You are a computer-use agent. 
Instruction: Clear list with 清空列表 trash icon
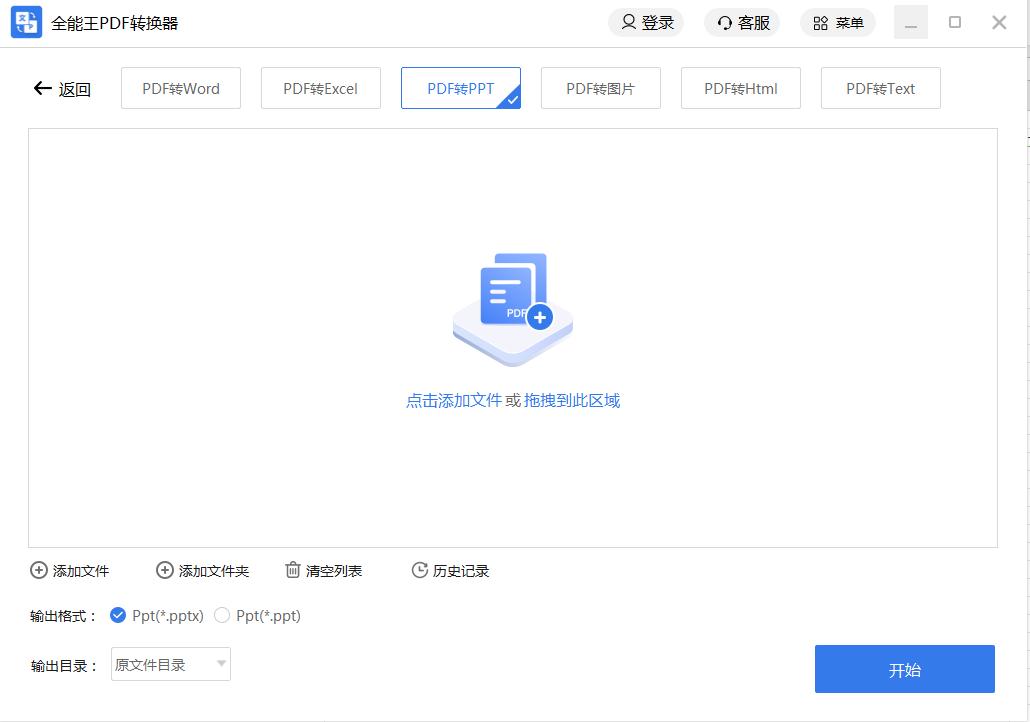pyautogui.click(x=293, y=570)
